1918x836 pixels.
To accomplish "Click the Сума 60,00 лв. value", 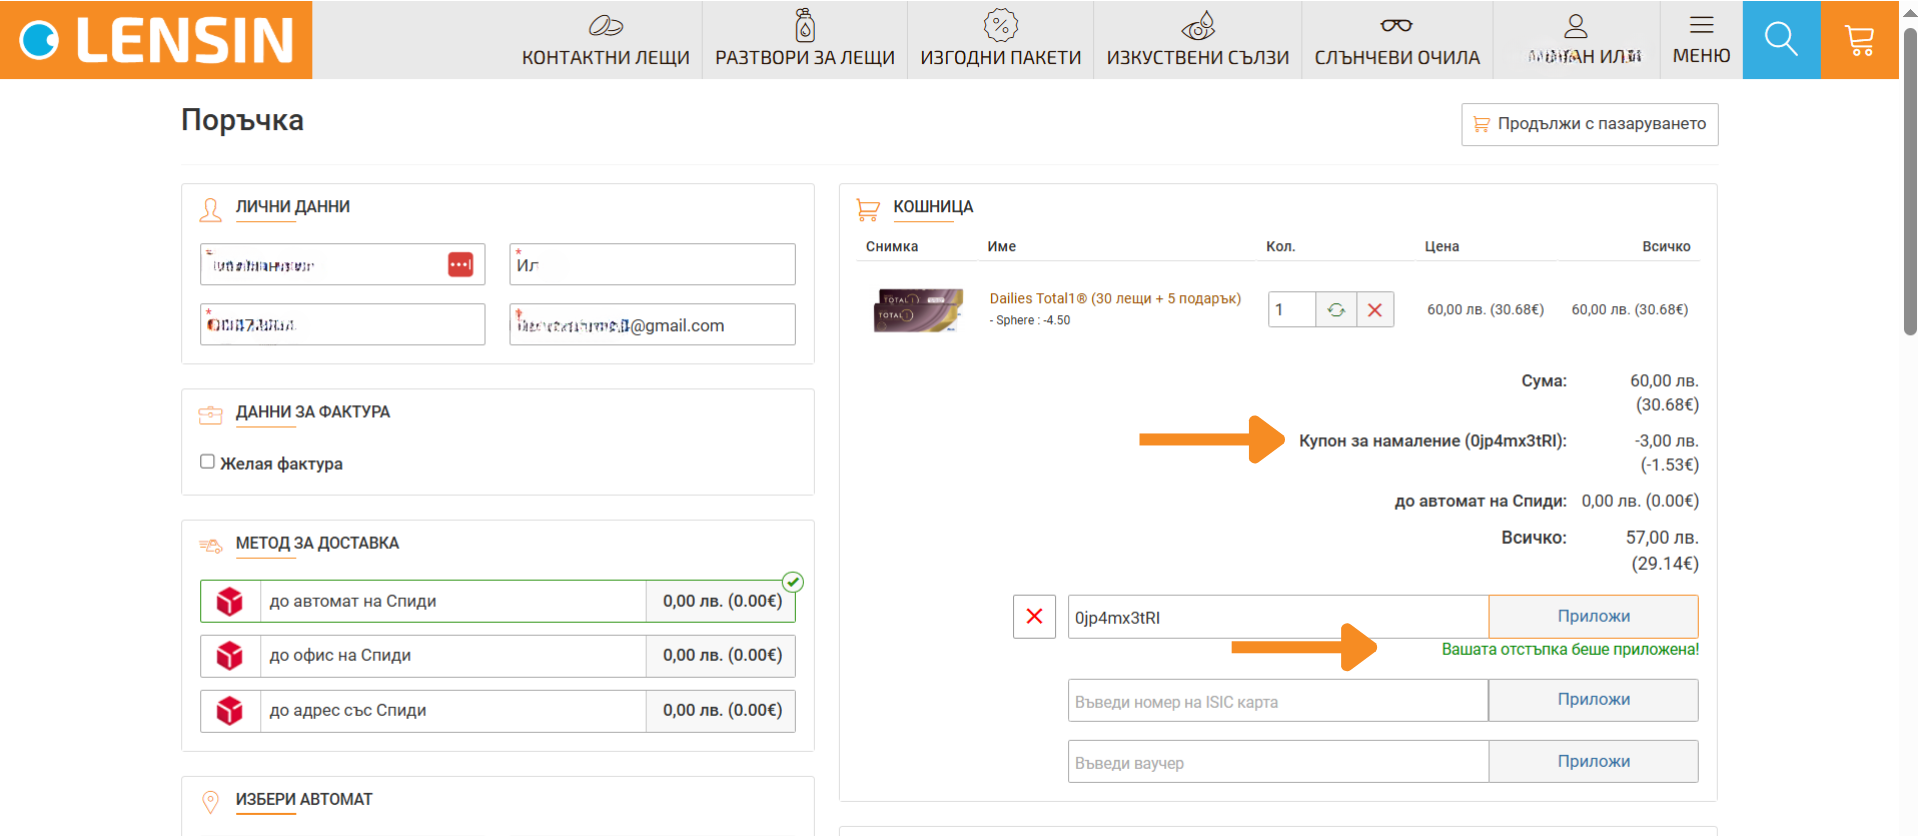I will point(1664,381).
